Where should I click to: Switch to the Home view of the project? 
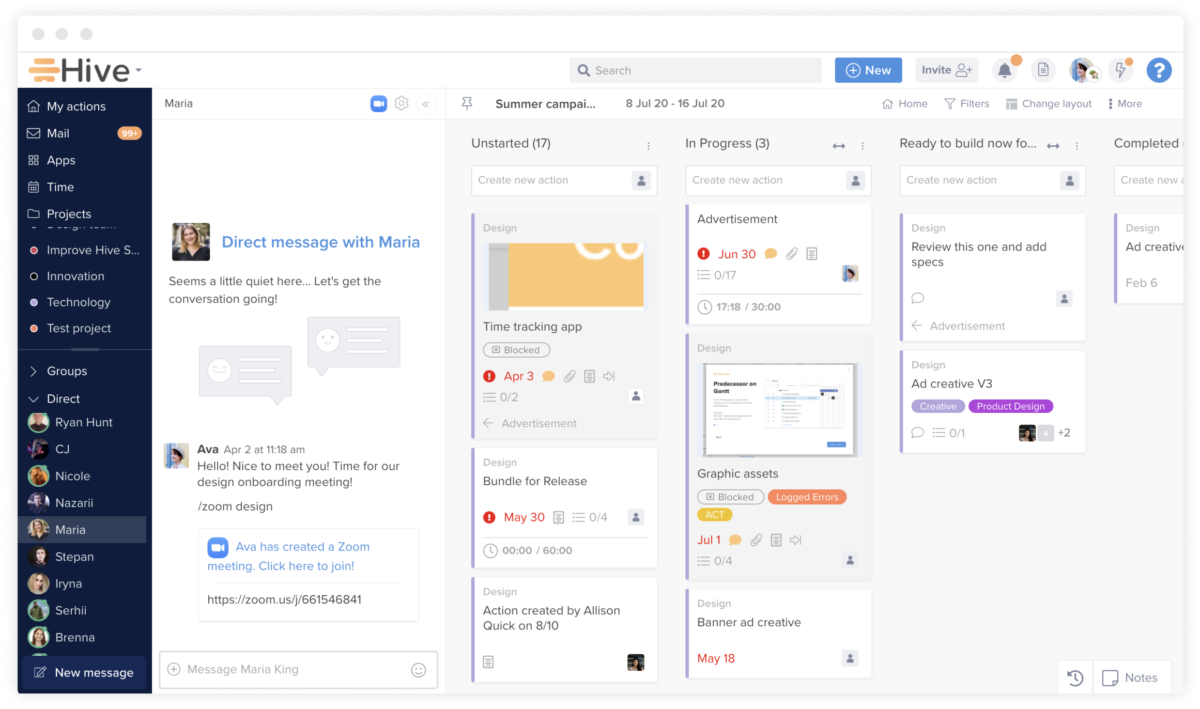point(904,103)
